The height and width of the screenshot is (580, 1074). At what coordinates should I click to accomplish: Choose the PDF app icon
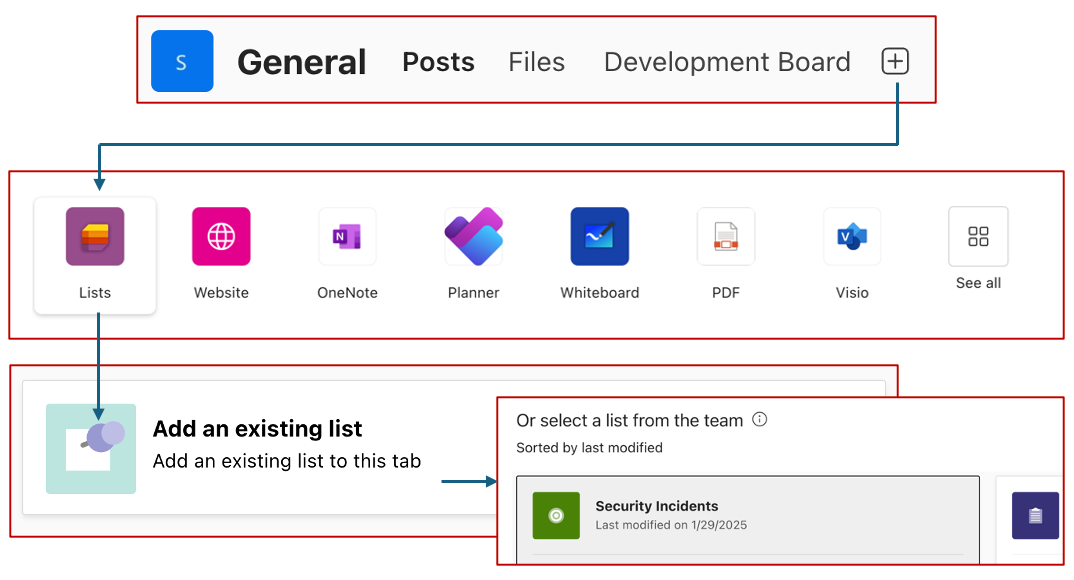click(726, 236)
